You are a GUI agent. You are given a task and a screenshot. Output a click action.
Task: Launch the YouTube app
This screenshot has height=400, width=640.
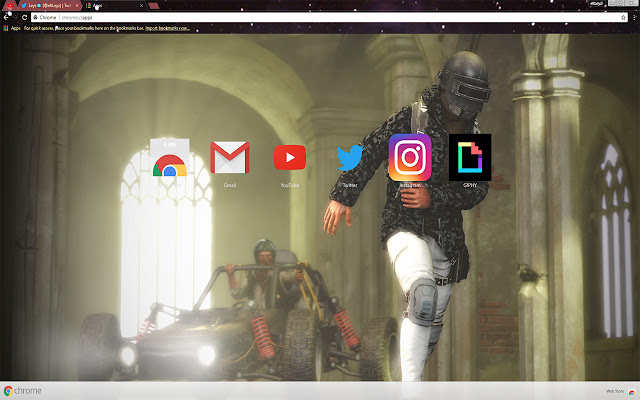coord(290,158)
